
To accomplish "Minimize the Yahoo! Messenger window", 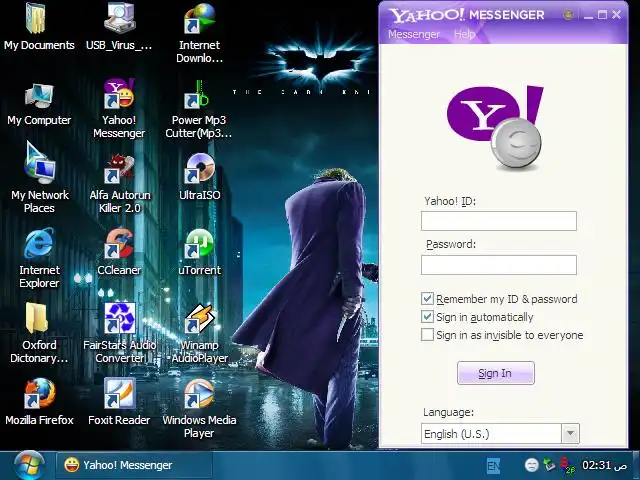I will 588,16.
